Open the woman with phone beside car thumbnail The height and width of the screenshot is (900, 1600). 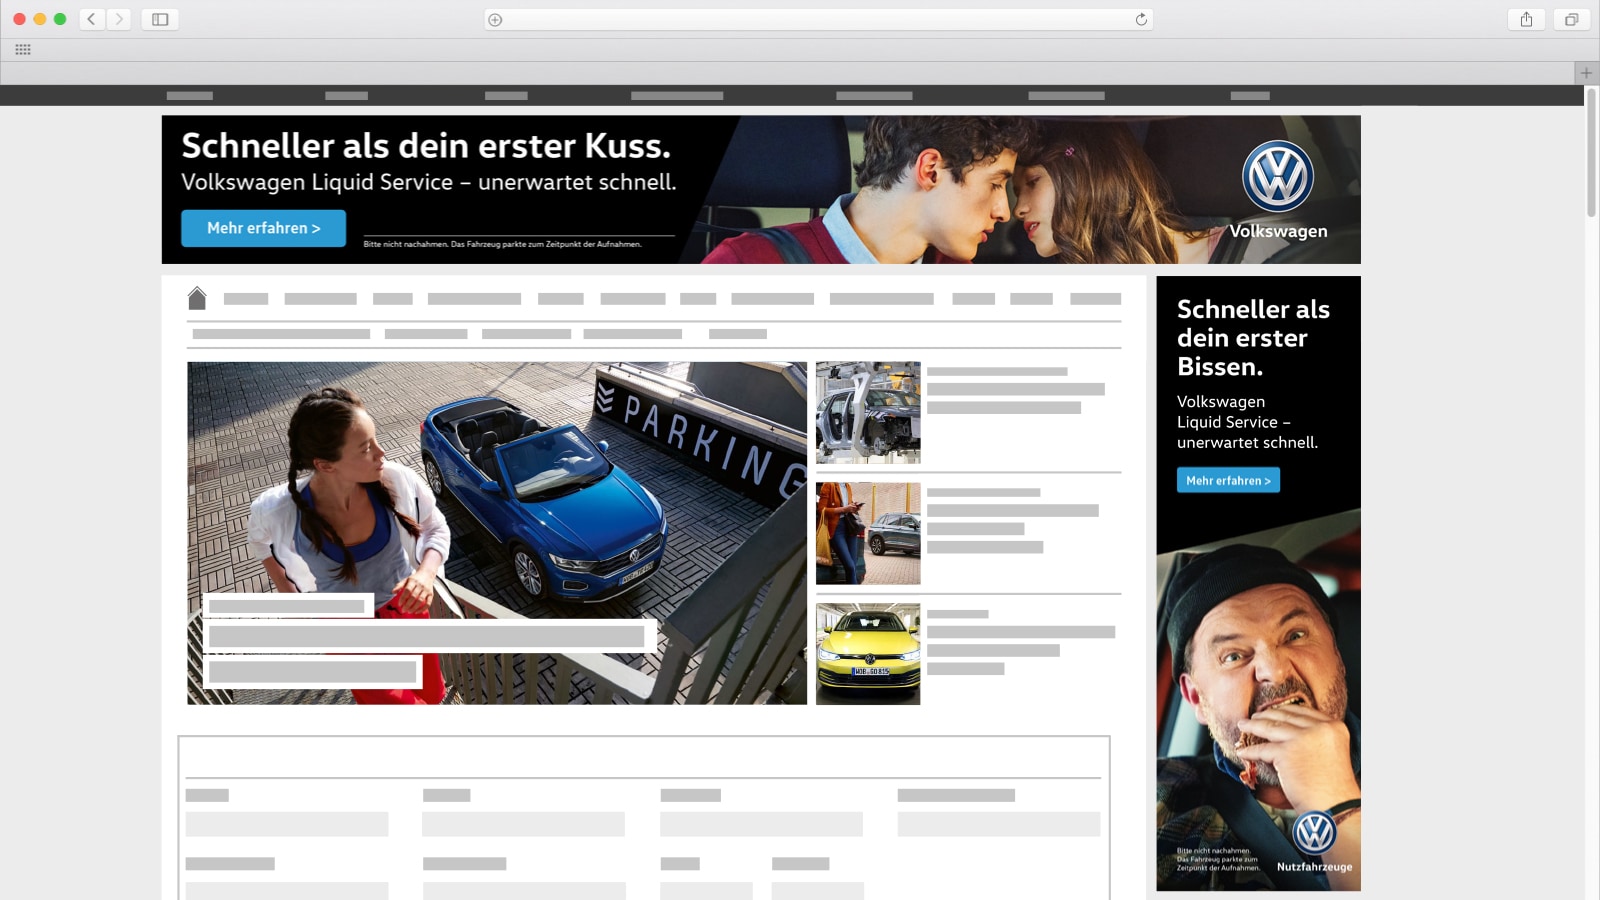point(868,533)
